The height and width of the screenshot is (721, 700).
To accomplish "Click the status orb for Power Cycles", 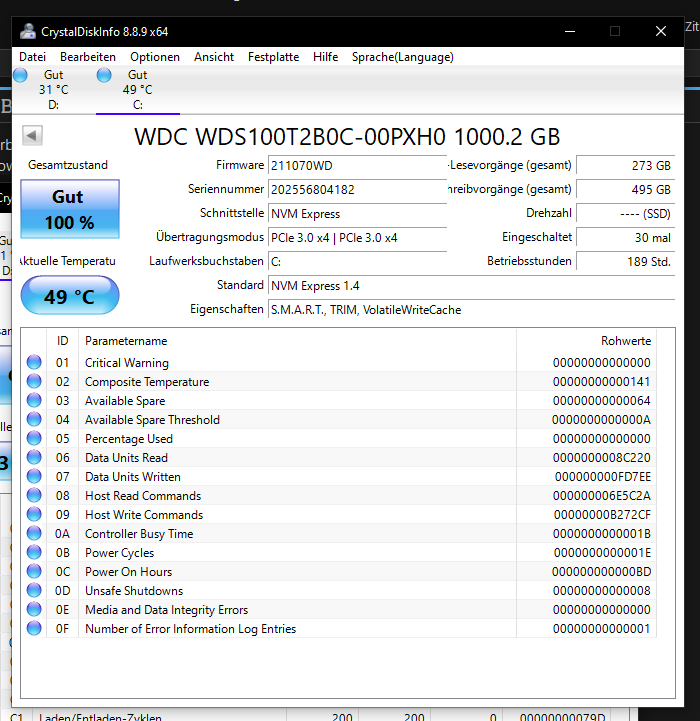I will click(x=34, y=552).
